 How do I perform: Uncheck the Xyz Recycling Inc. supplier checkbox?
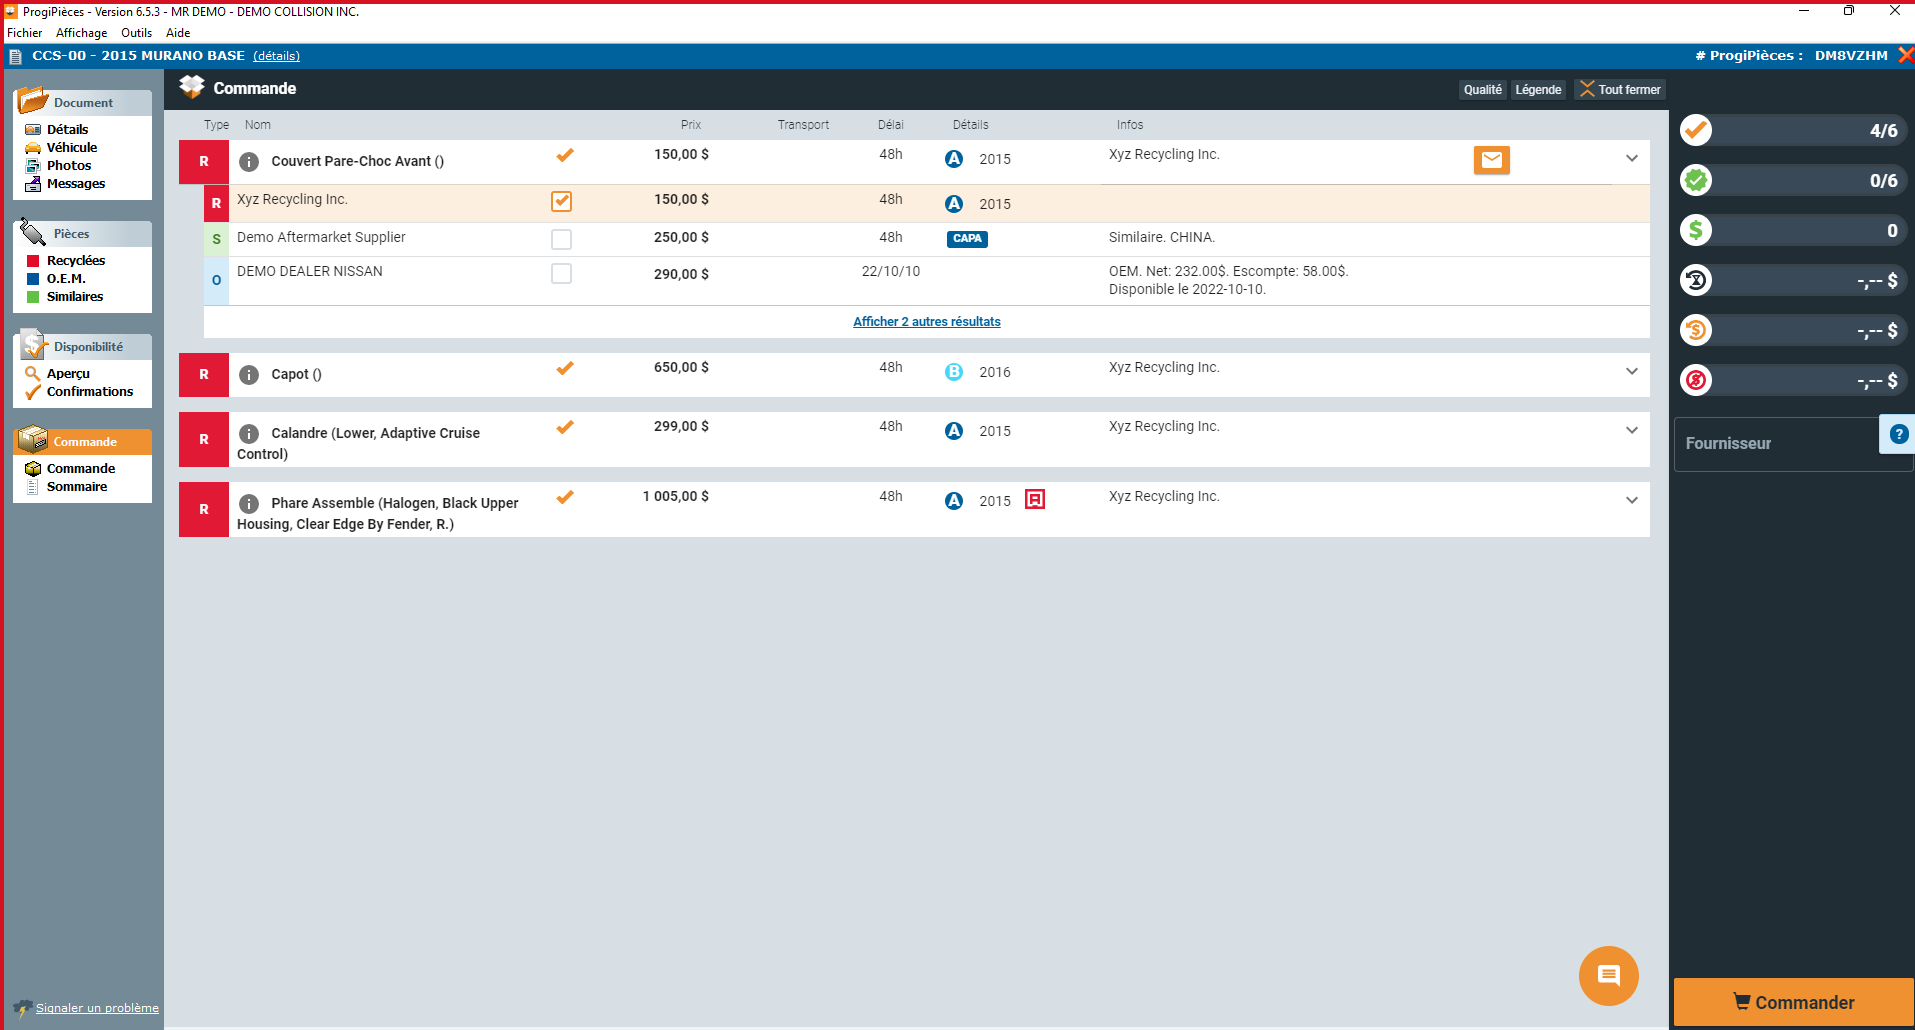[x=562, y=201]
